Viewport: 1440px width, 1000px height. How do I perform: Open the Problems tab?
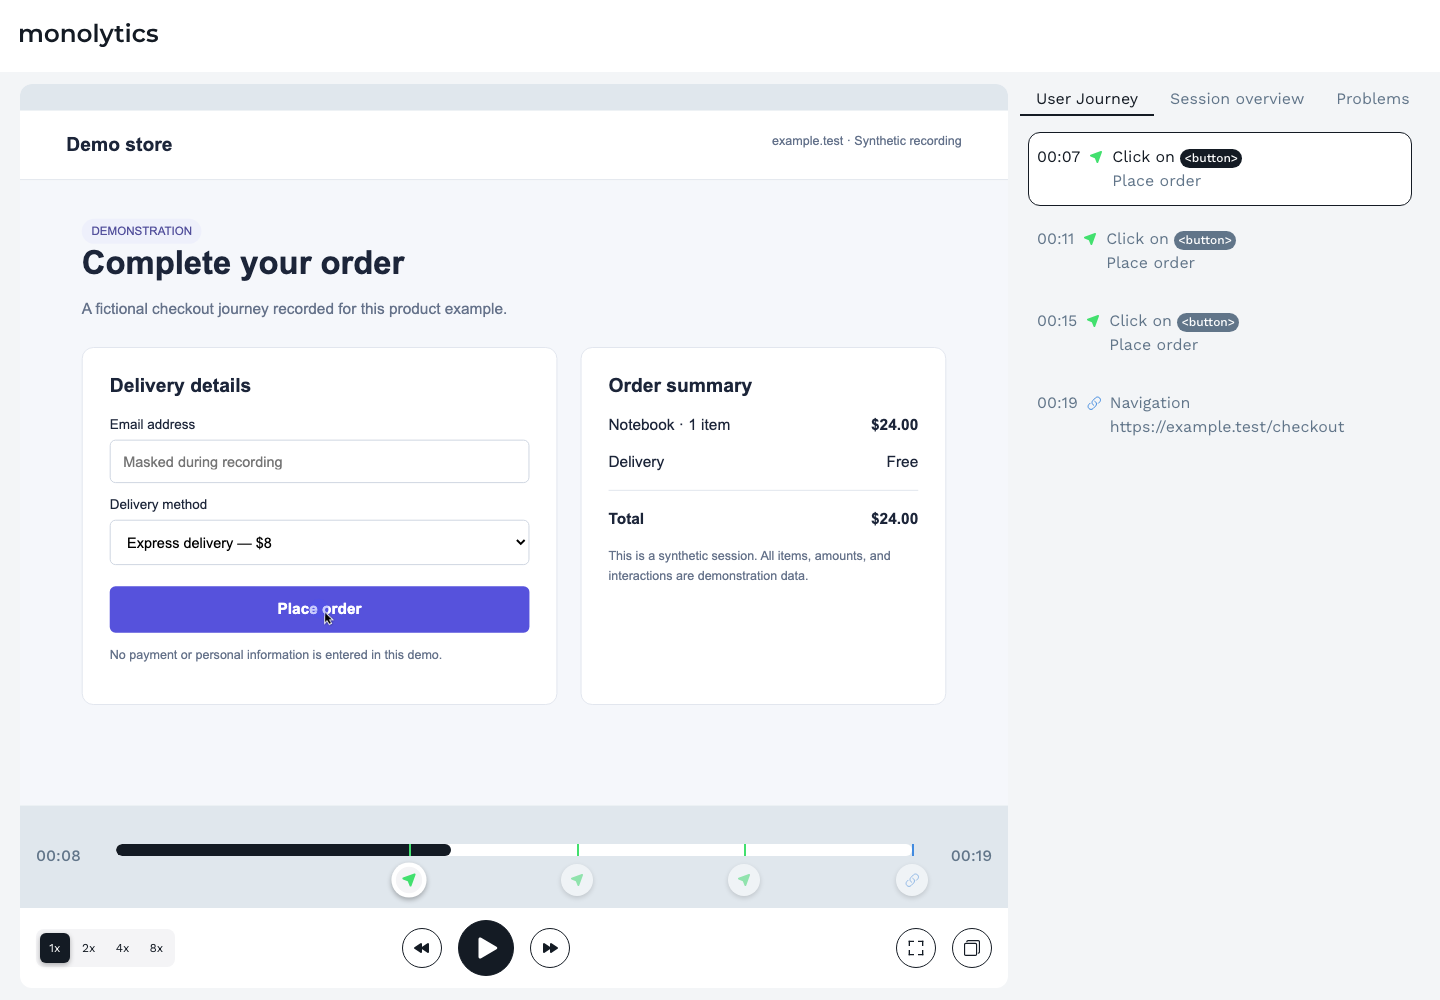(x=1373, y=99)
